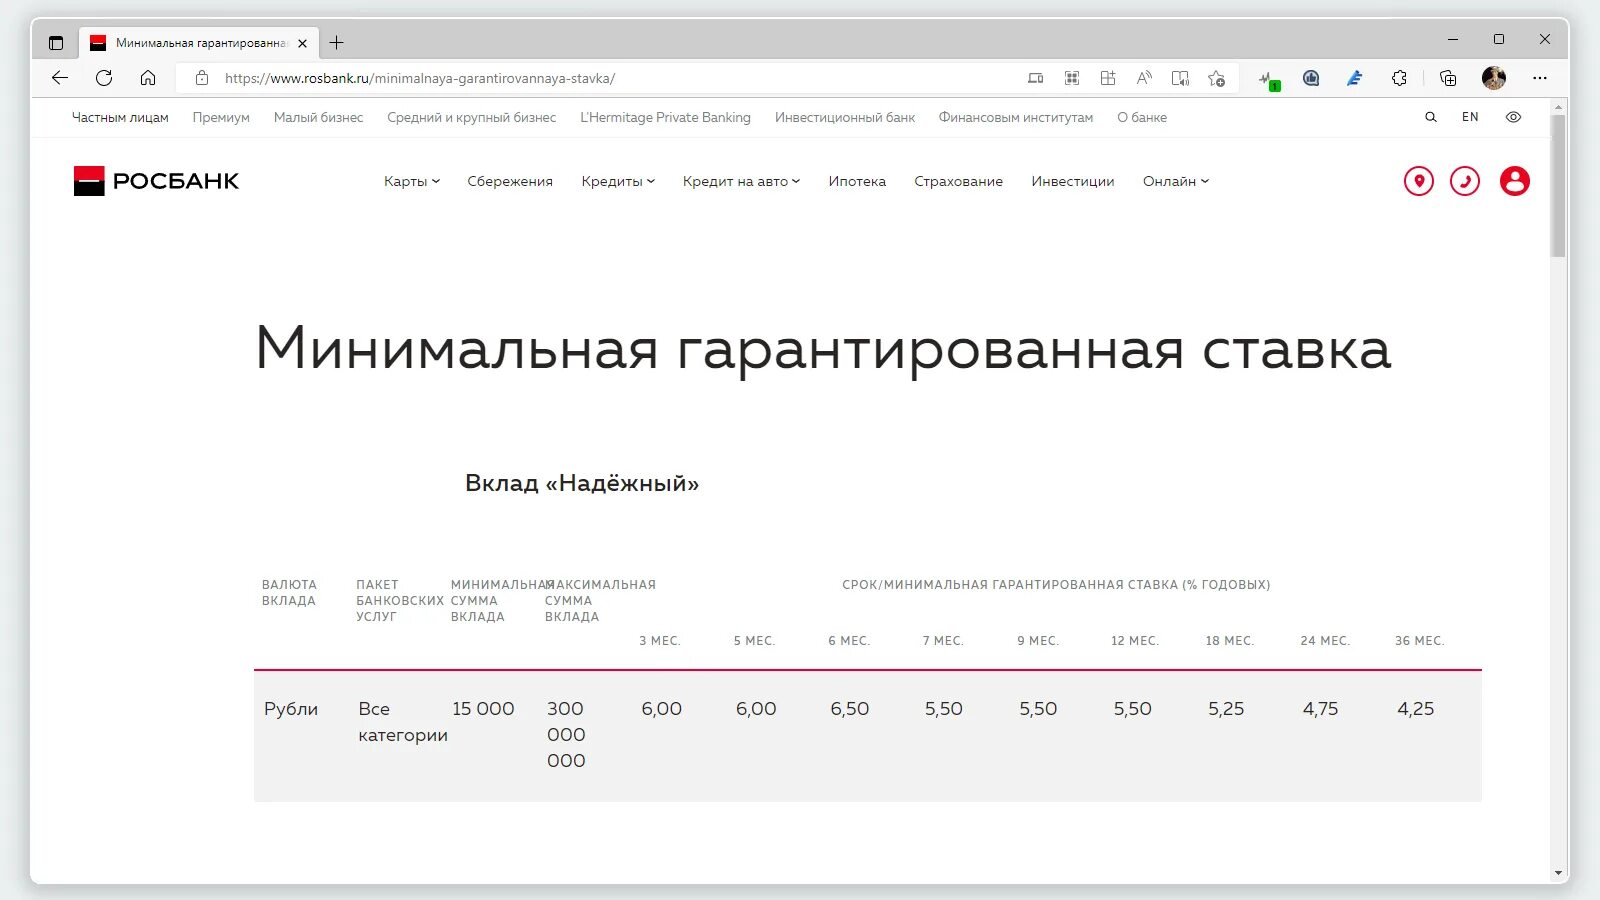Open the Инвестиции menu item
The image size is (1600, 900).
[1073, 181]
